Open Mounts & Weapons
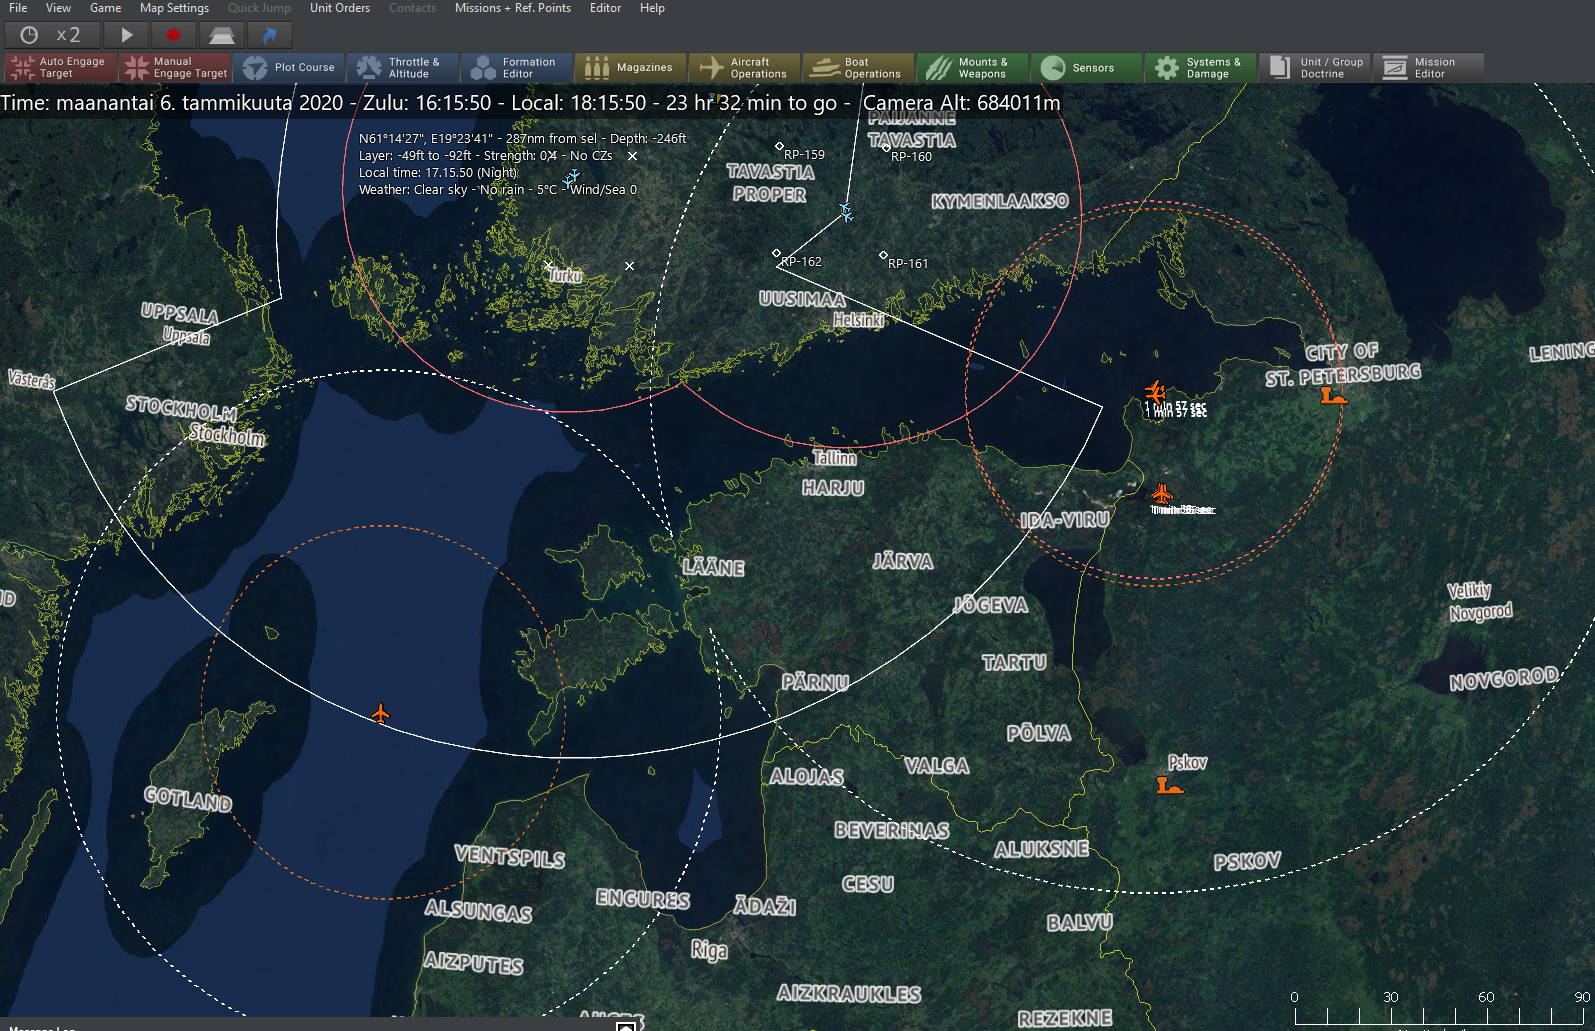 pos(972,67)
